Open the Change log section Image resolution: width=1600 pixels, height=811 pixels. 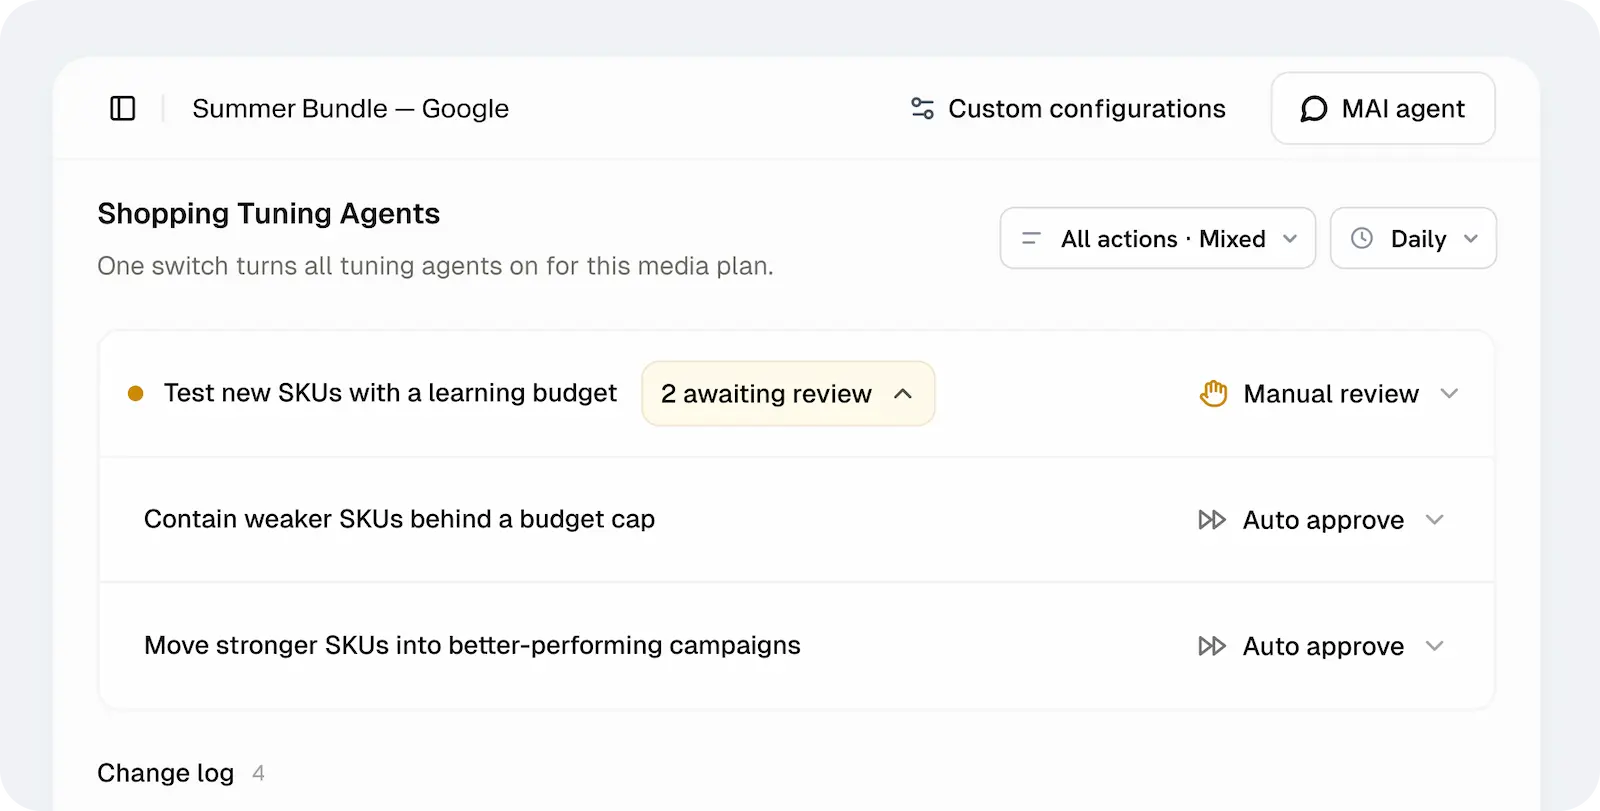point(166,773)
